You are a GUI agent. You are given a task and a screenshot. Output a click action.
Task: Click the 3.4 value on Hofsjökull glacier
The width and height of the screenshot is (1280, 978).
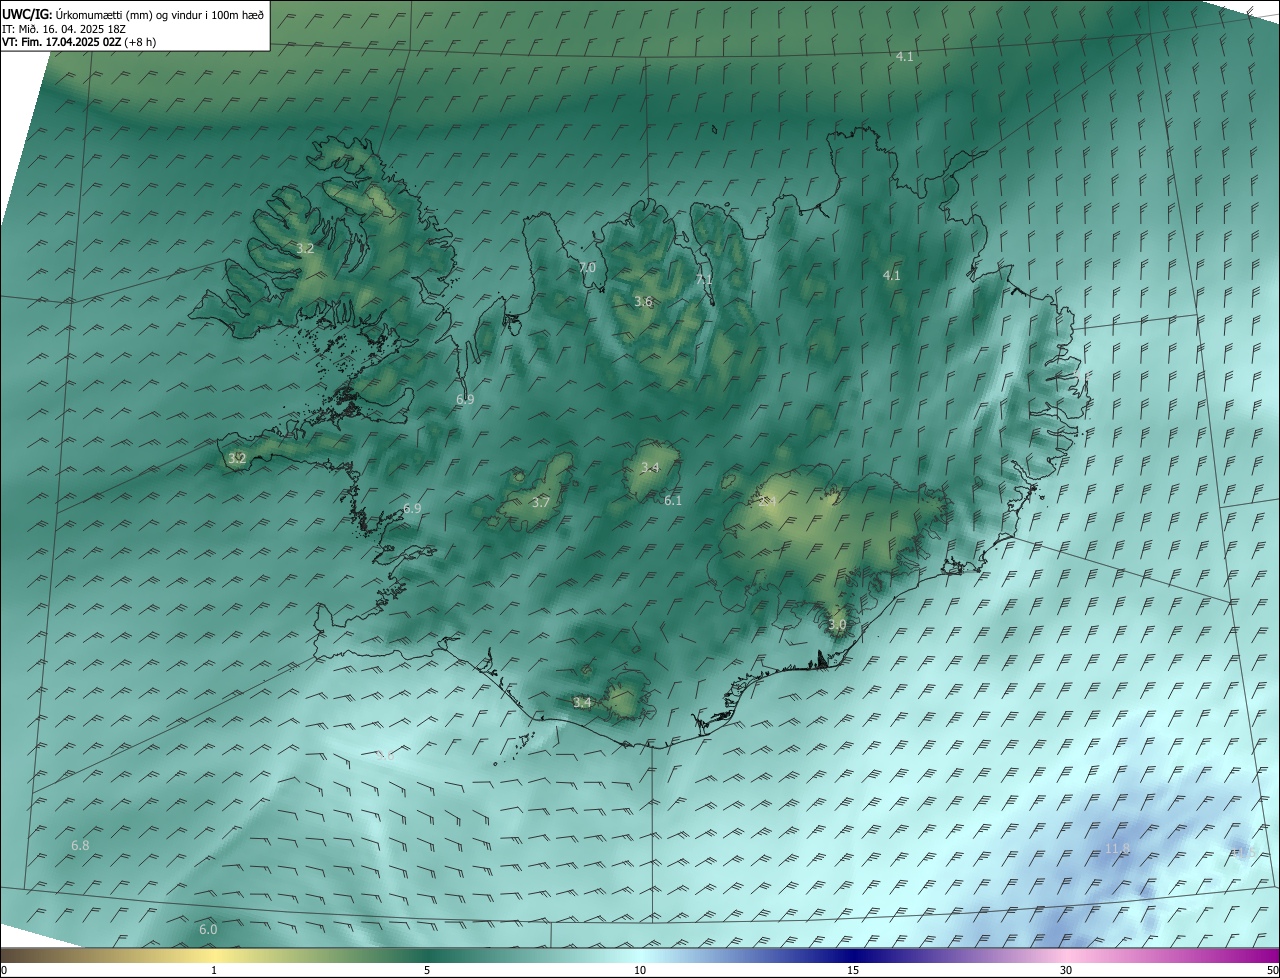click(x=650, y=468)
